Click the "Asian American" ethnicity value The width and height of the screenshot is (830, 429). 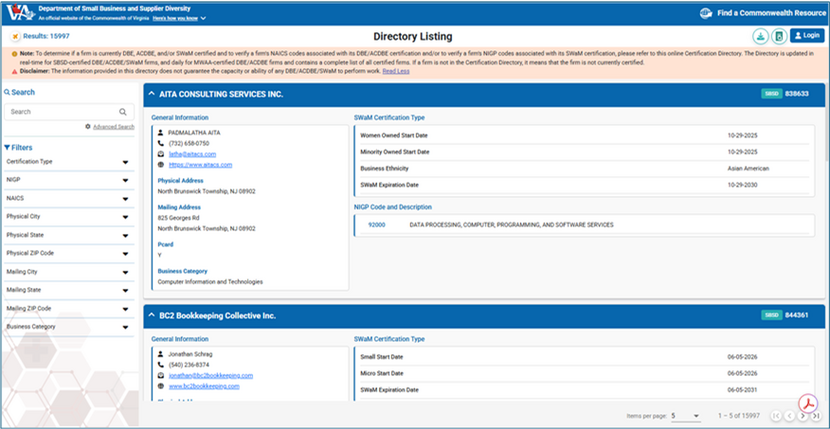point(748,168)
